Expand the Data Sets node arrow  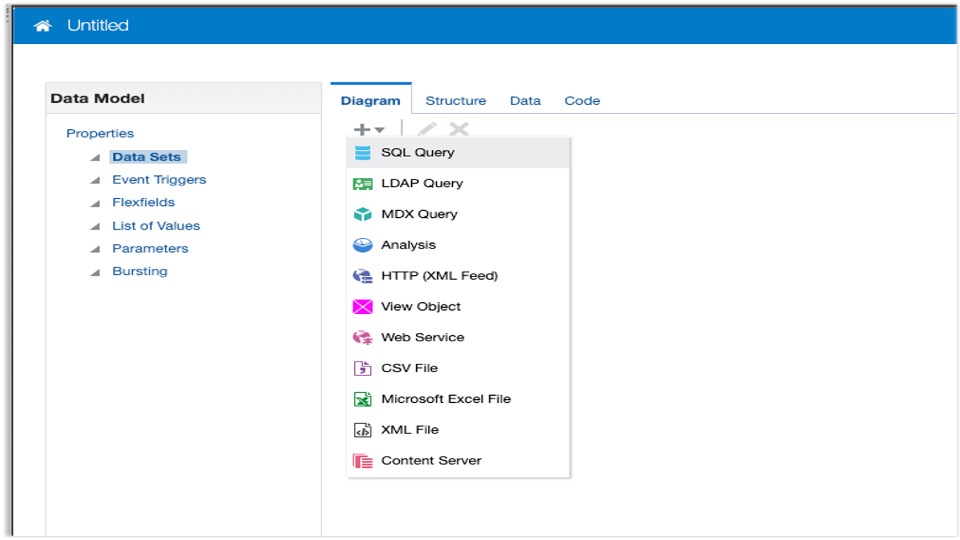(95, 157)
